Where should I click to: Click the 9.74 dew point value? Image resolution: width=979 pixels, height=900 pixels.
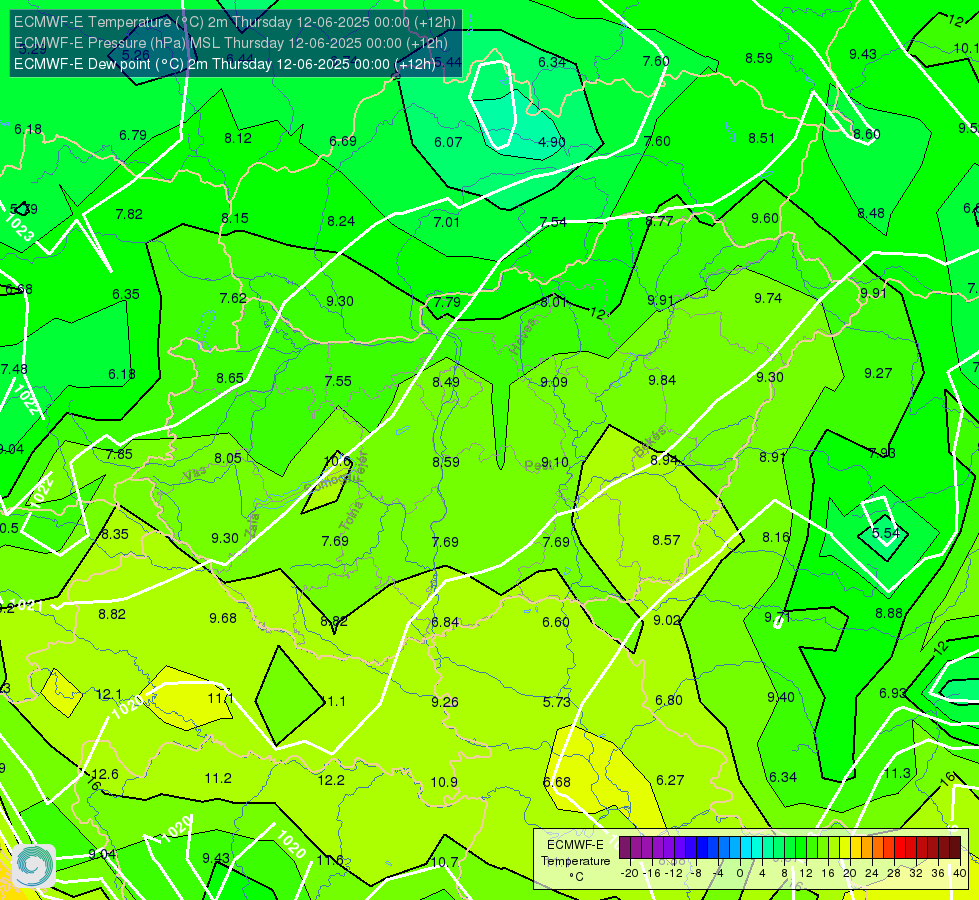tap(768, 299)
